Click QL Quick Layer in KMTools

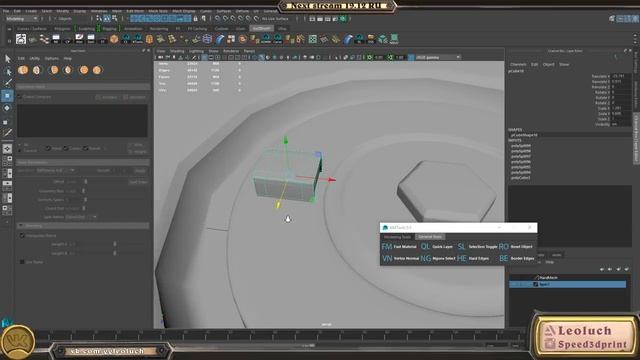tap(437, 247)
